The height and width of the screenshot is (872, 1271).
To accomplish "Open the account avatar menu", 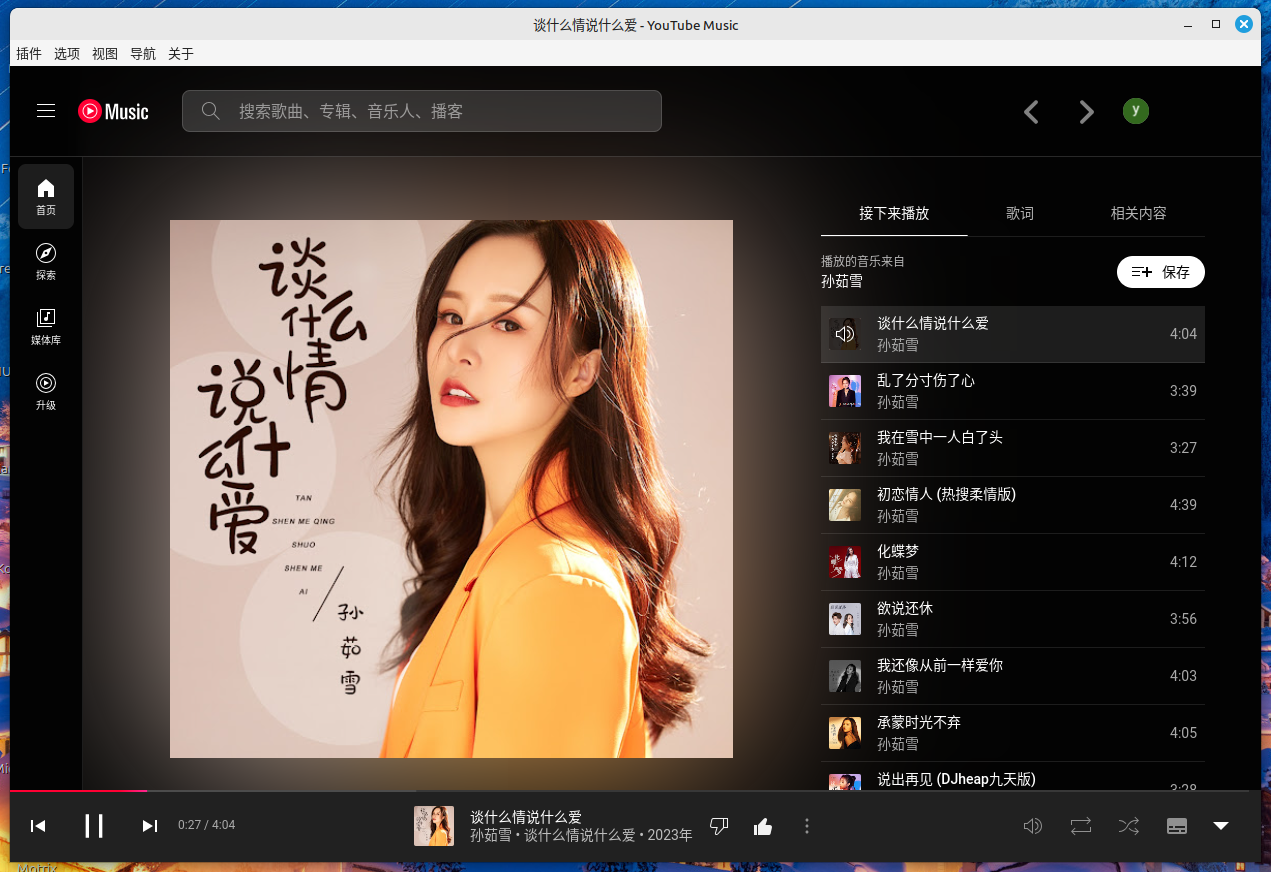I will click(x=1135, y=111).
